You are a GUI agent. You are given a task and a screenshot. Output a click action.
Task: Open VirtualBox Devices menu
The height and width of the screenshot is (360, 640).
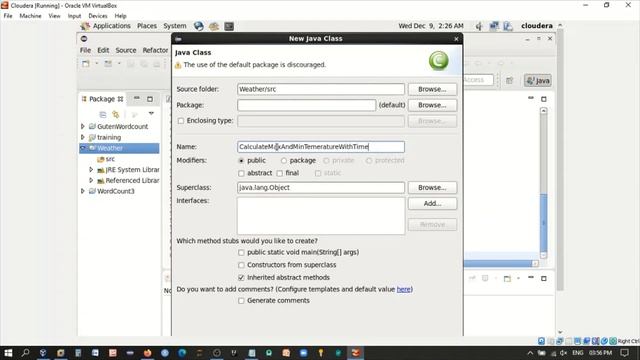tap(98, 16)
